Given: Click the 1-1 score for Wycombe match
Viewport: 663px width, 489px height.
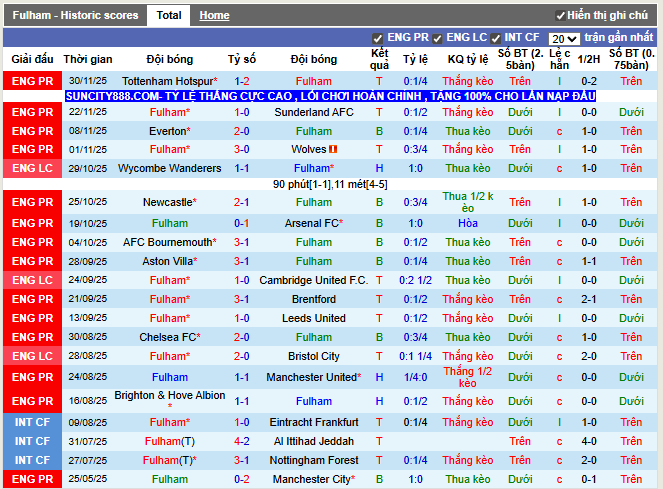Looking at the screenshot, I should [242, 168].
